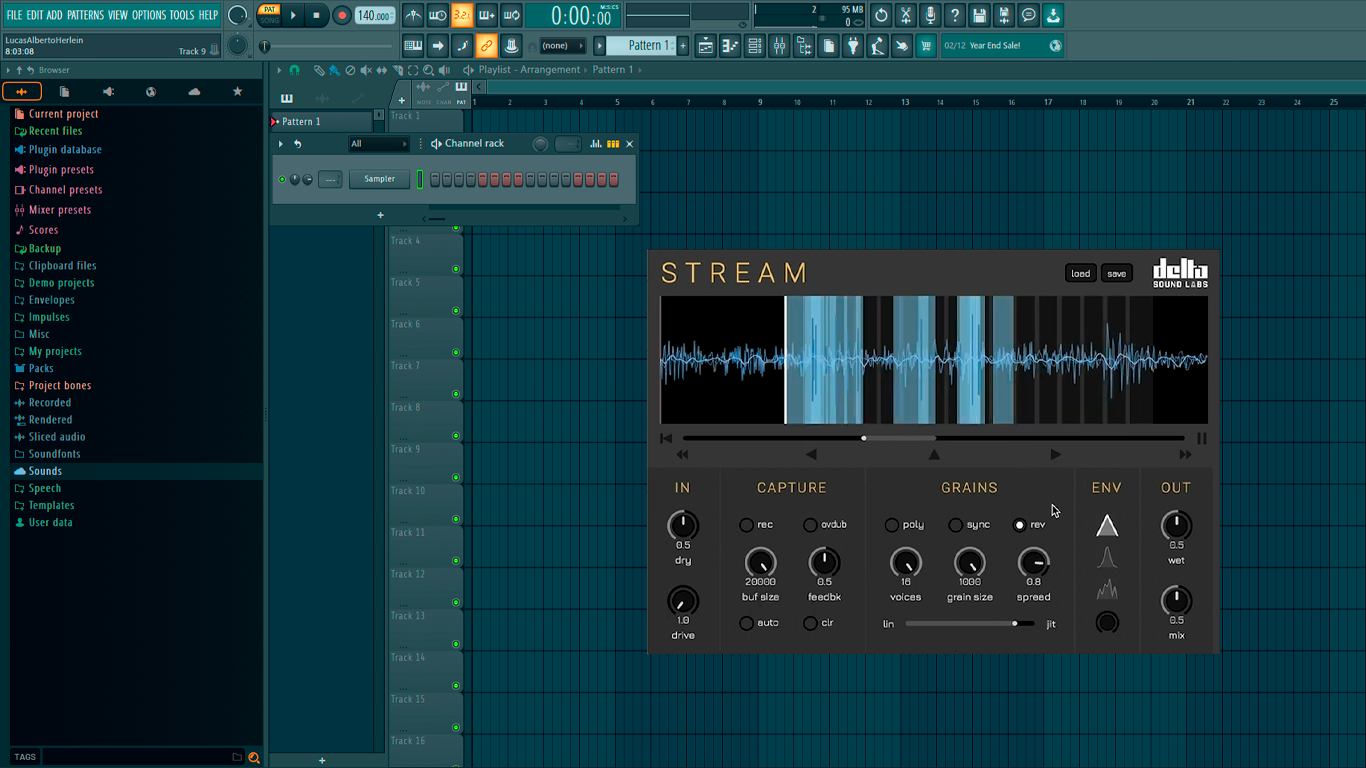Viewport: 1366px width, 768px height.
Task: Click the undo history icon
Action: pyautogui.click(x=881, y=15)
